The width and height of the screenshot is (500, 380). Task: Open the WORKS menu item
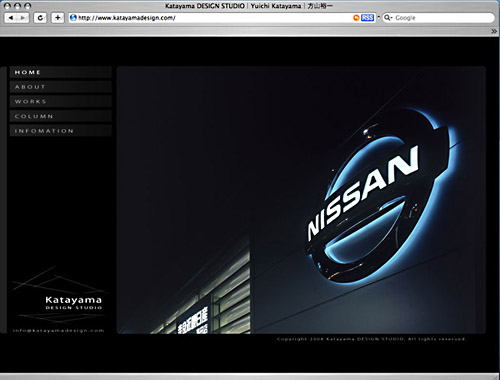pyautogui.click(x=61, y=101)
